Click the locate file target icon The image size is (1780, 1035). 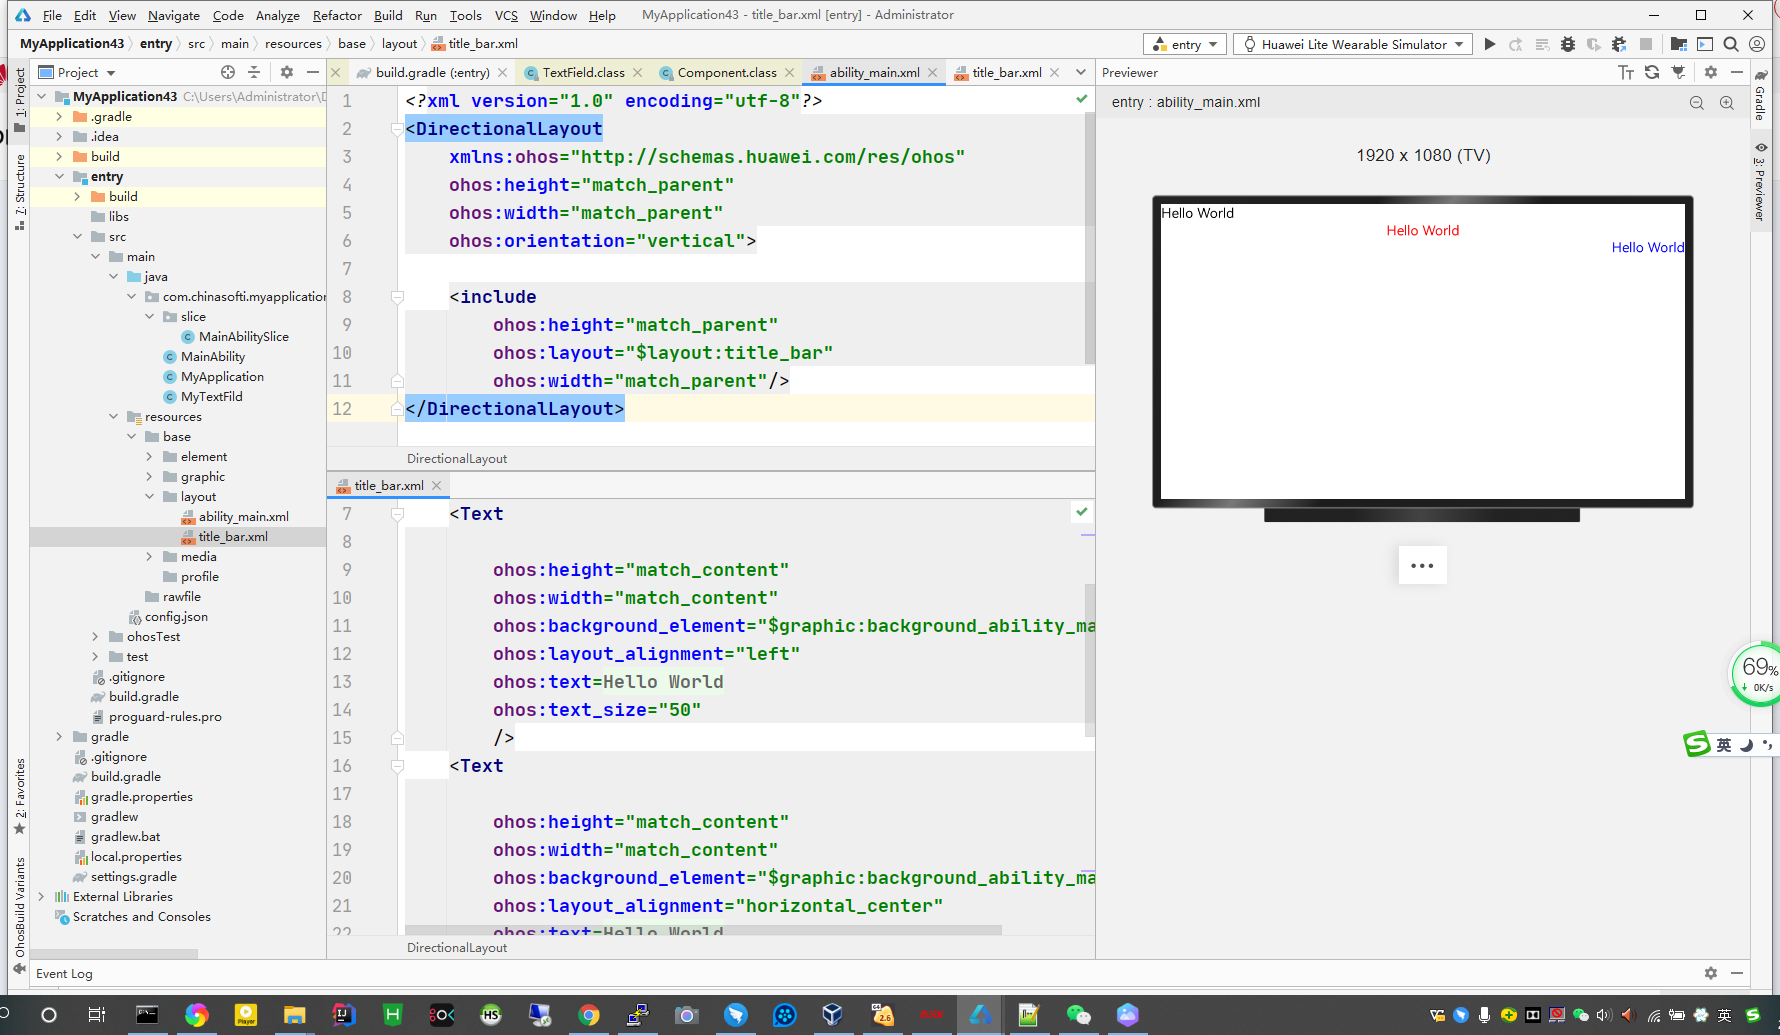[x=228, y=72]
